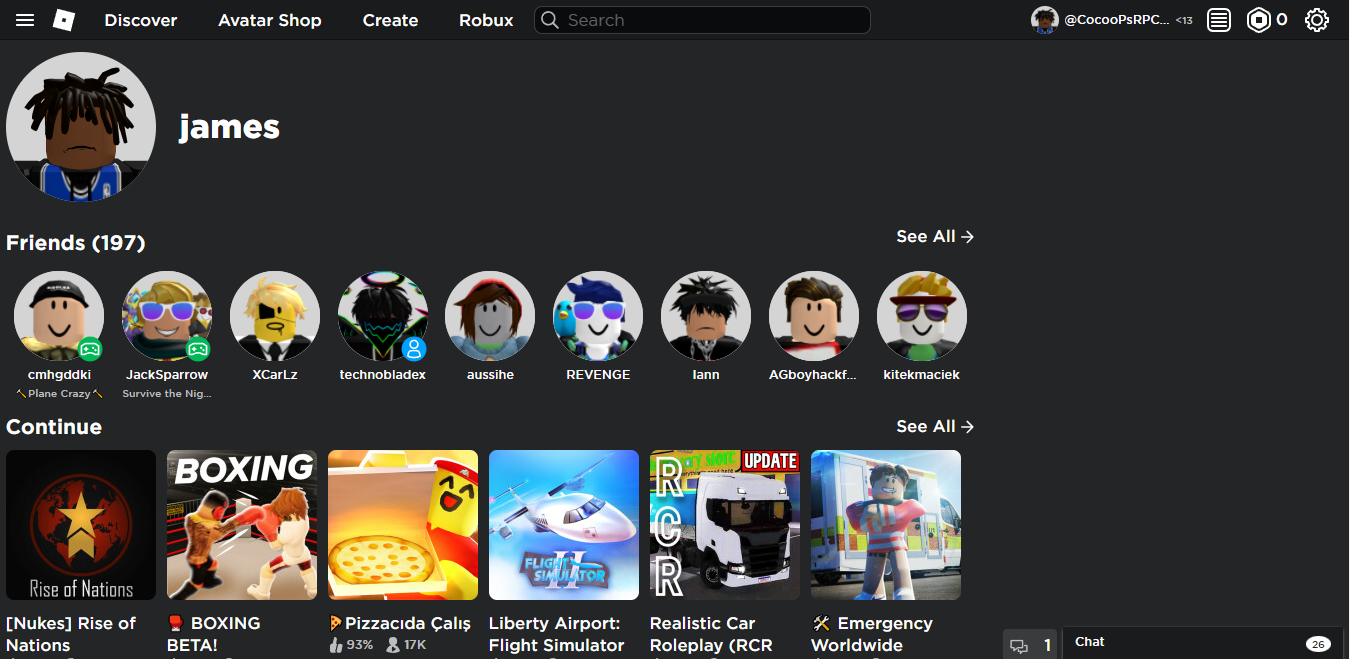Open friend JackSparrow's avatar

pos(167,316)
